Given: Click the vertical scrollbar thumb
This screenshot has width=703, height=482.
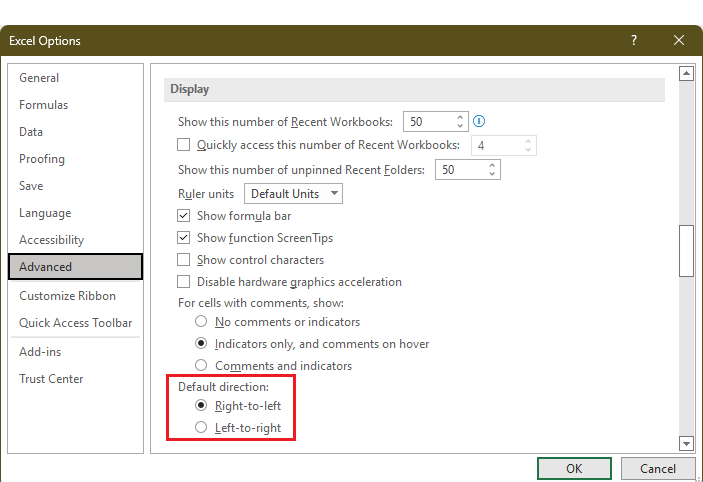Looking at the screenshot, I should pos(686,251).
